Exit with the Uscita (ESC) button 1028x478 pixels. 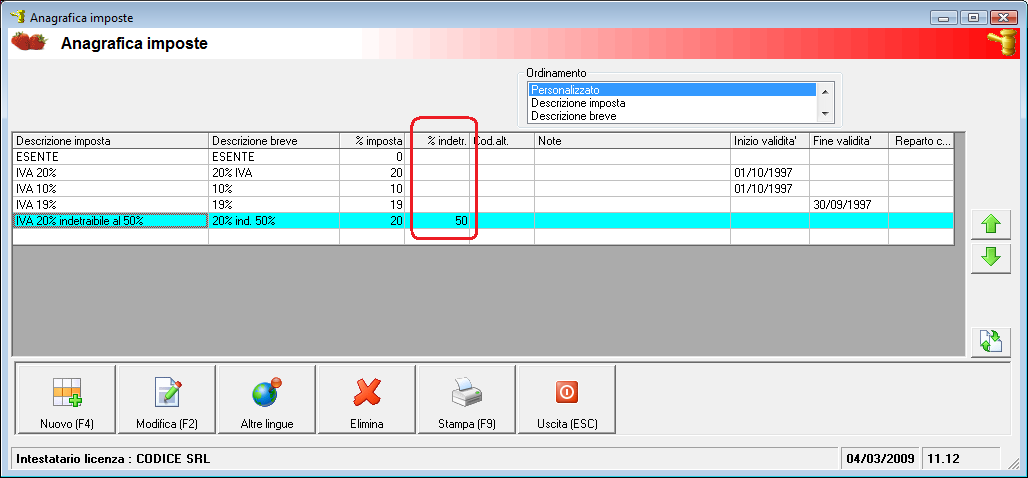pos(566,399)
